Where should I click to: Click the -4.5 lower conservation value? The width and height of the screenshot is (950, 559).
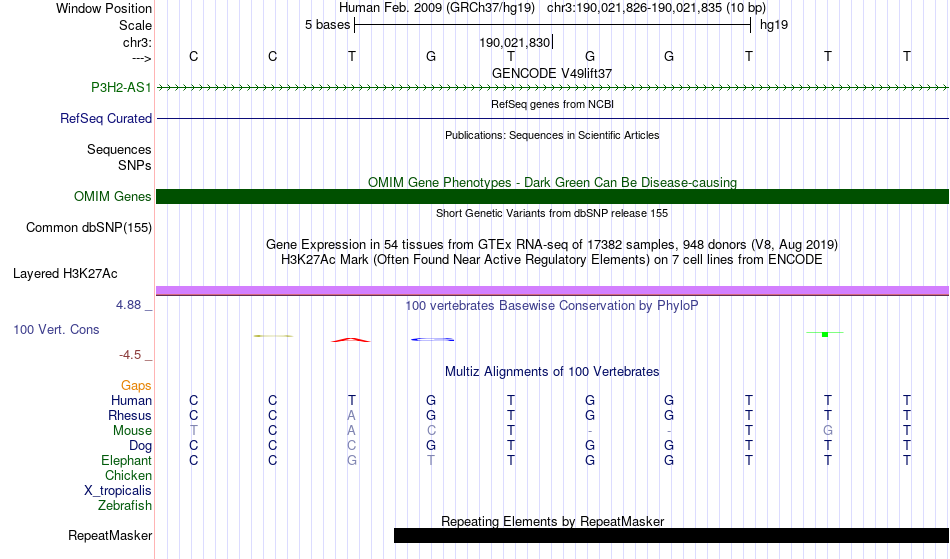(130, 355)
